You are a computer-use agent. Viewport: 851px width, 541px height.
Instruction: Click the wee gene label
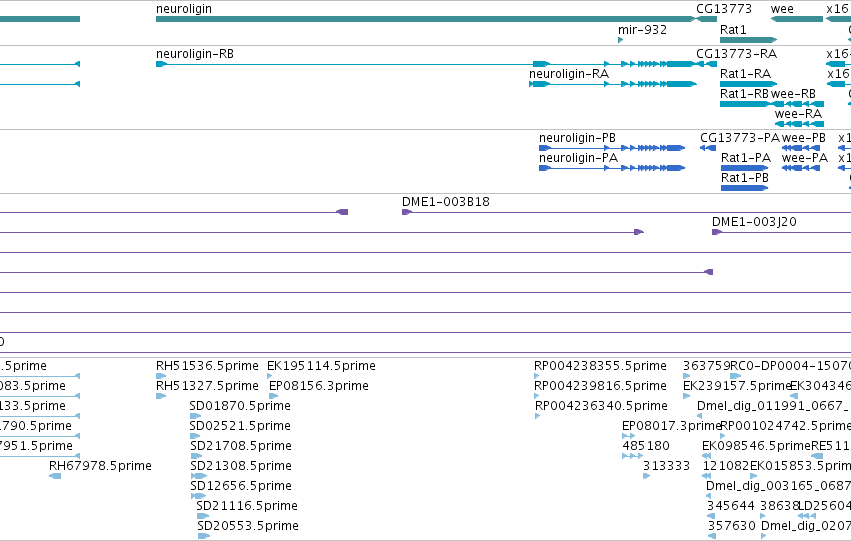pos(782,9)
